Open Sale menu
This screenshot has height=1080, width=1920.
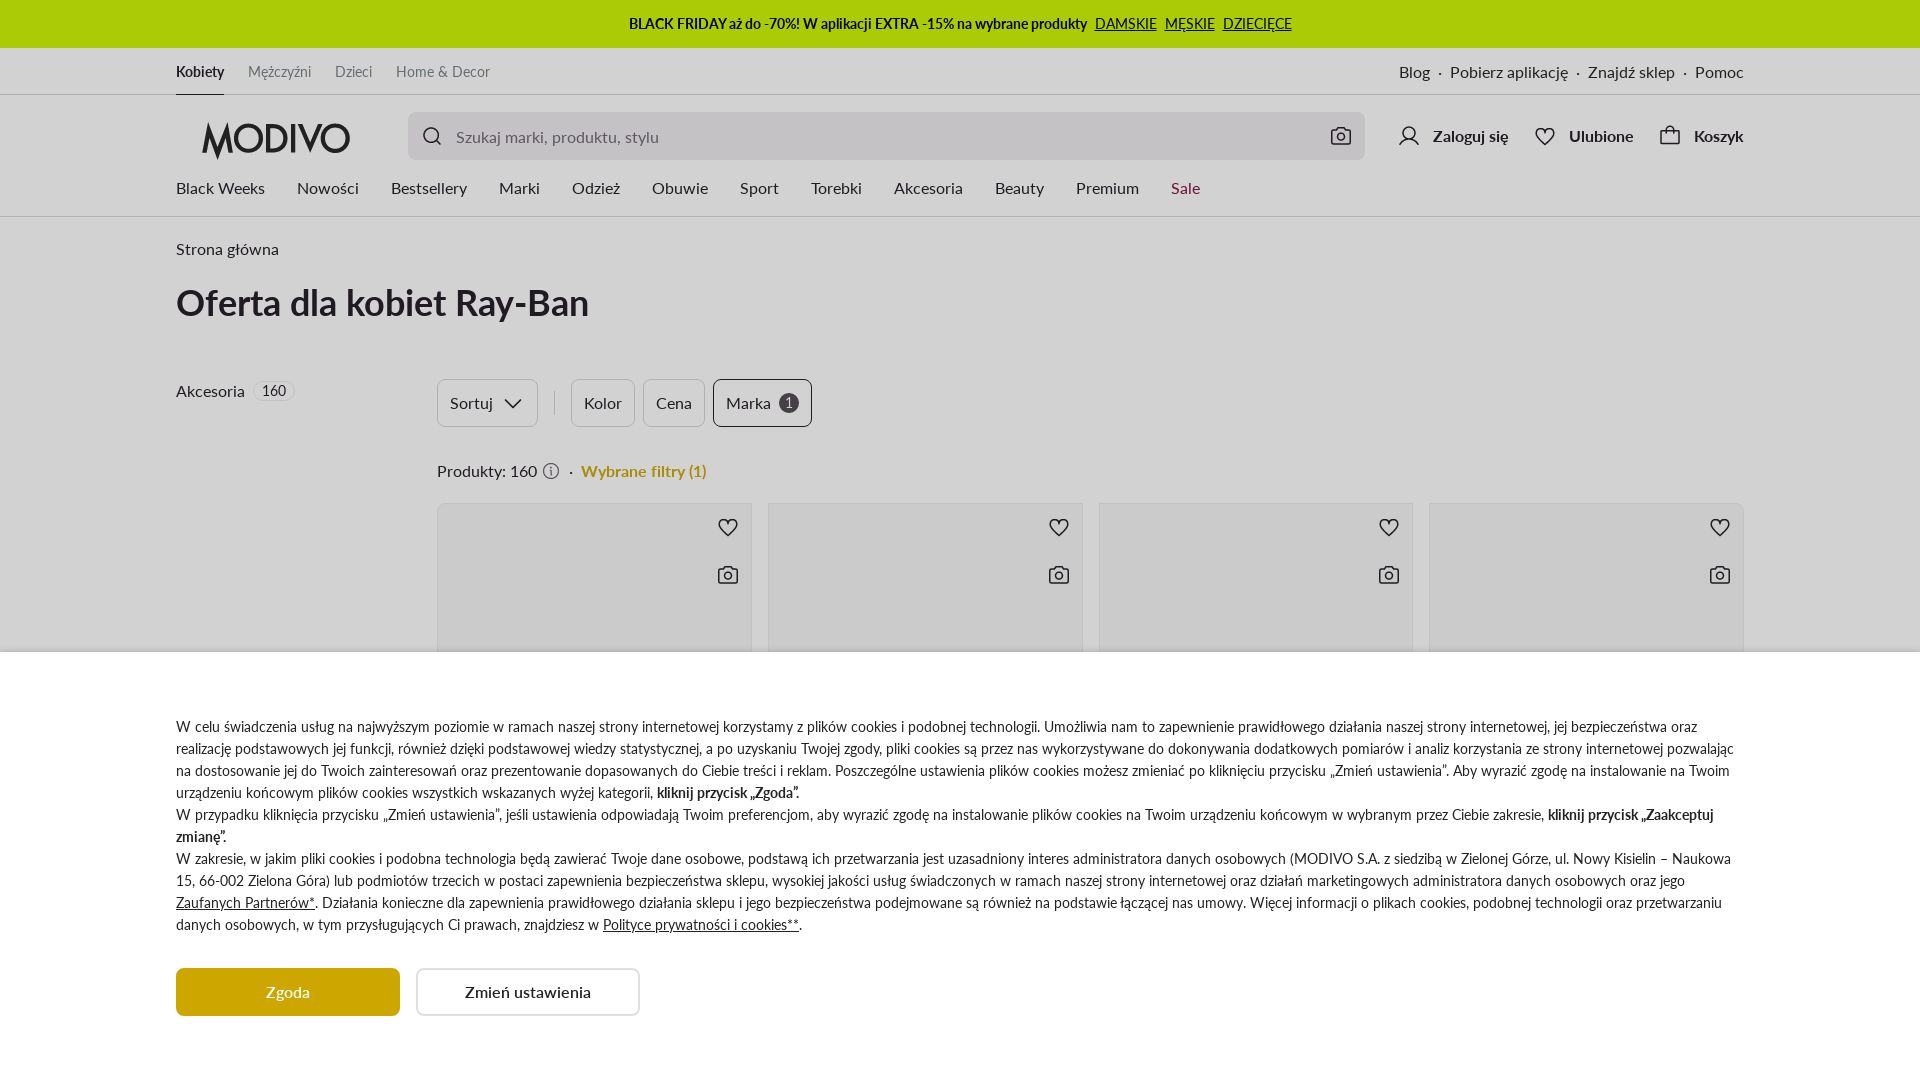pos(1185,188)
